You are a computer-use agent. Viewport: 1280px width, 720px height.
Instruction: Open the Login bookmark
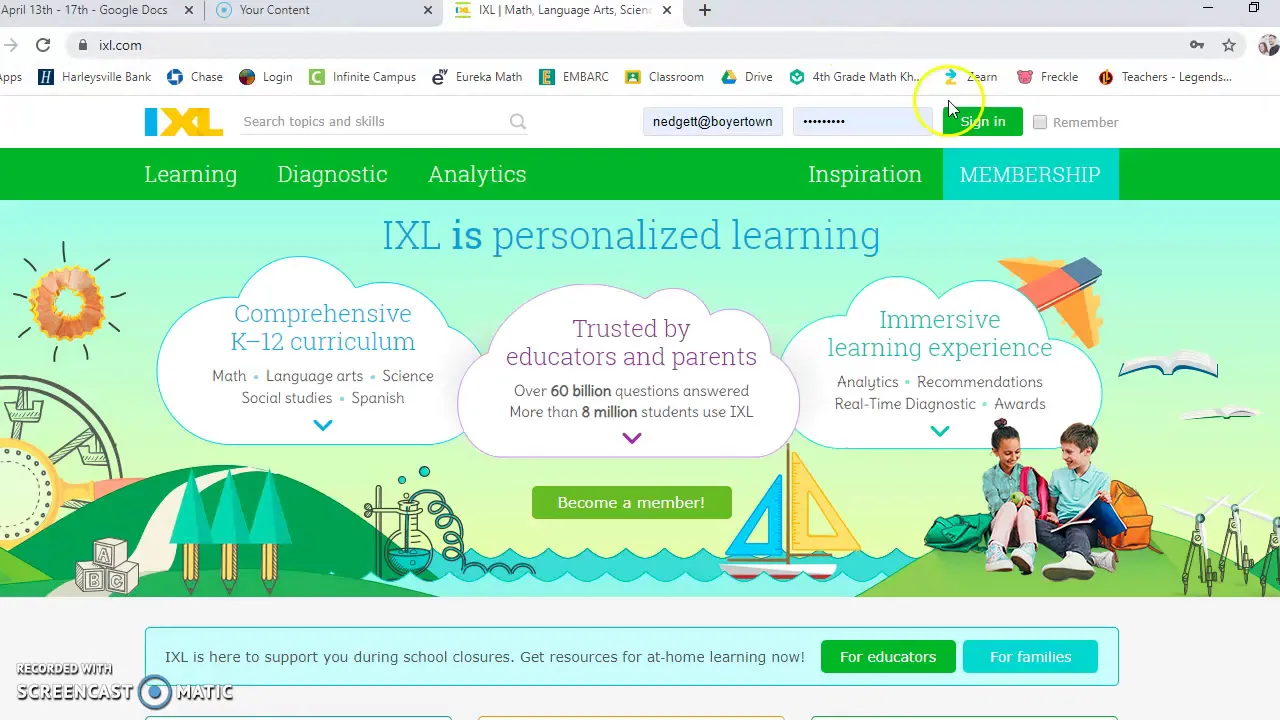[266, 77]
